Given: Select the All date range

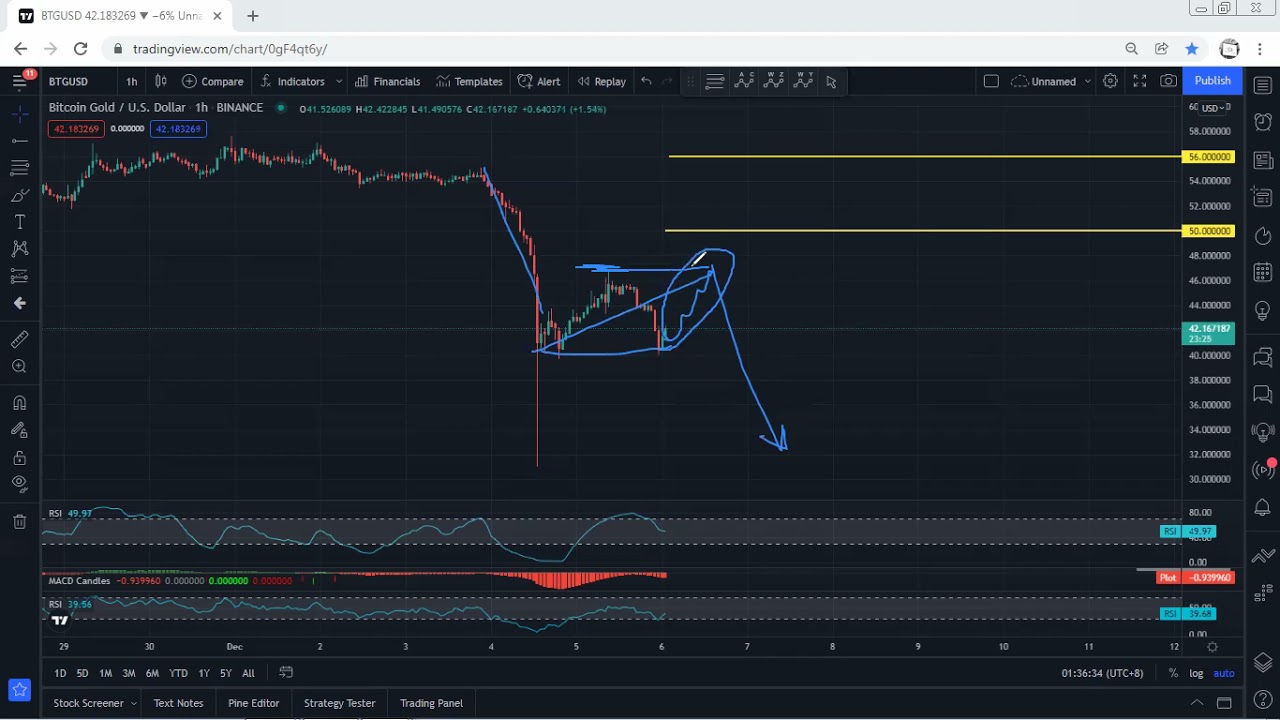Looking at the screenshot, I should tap(248, 673).
